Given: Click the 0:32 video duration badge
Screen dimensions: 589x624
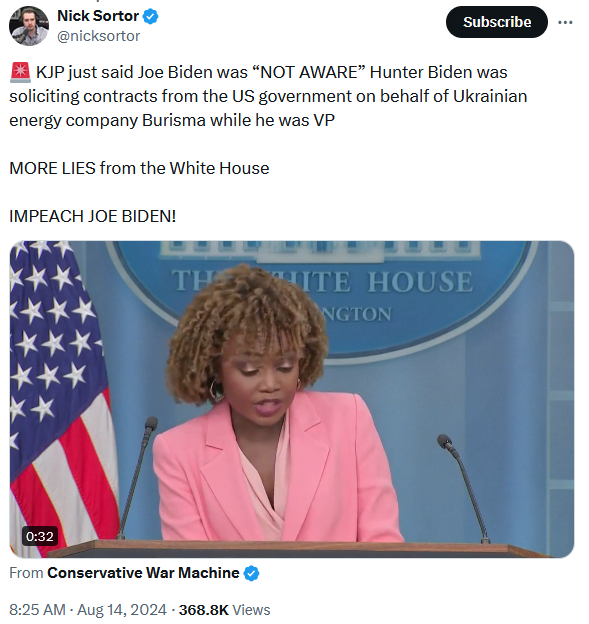Looking at the screenshot, I should 39,536.
